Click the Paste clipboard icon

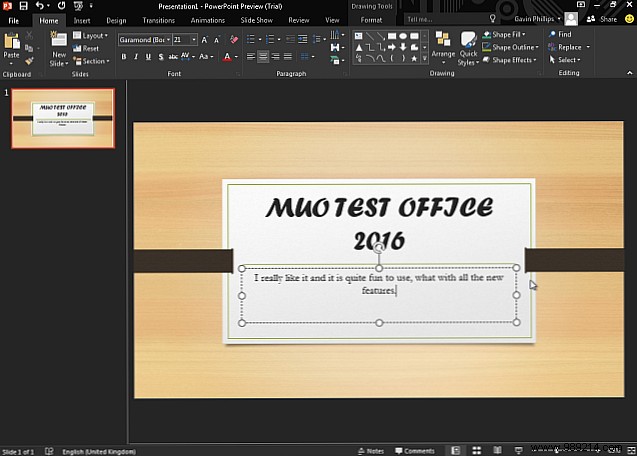[11, 41]
